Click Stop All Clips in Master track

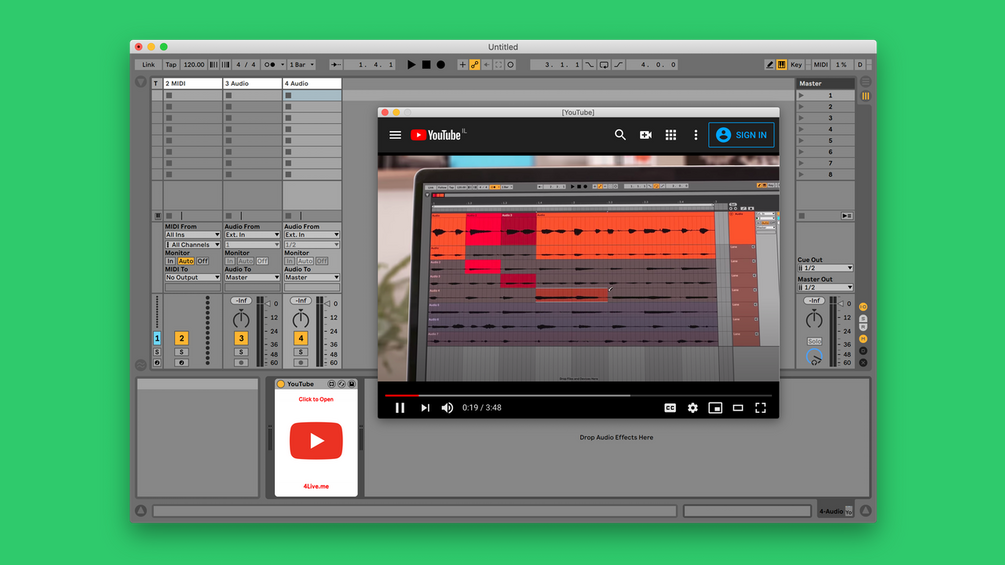tap(802, 216)
